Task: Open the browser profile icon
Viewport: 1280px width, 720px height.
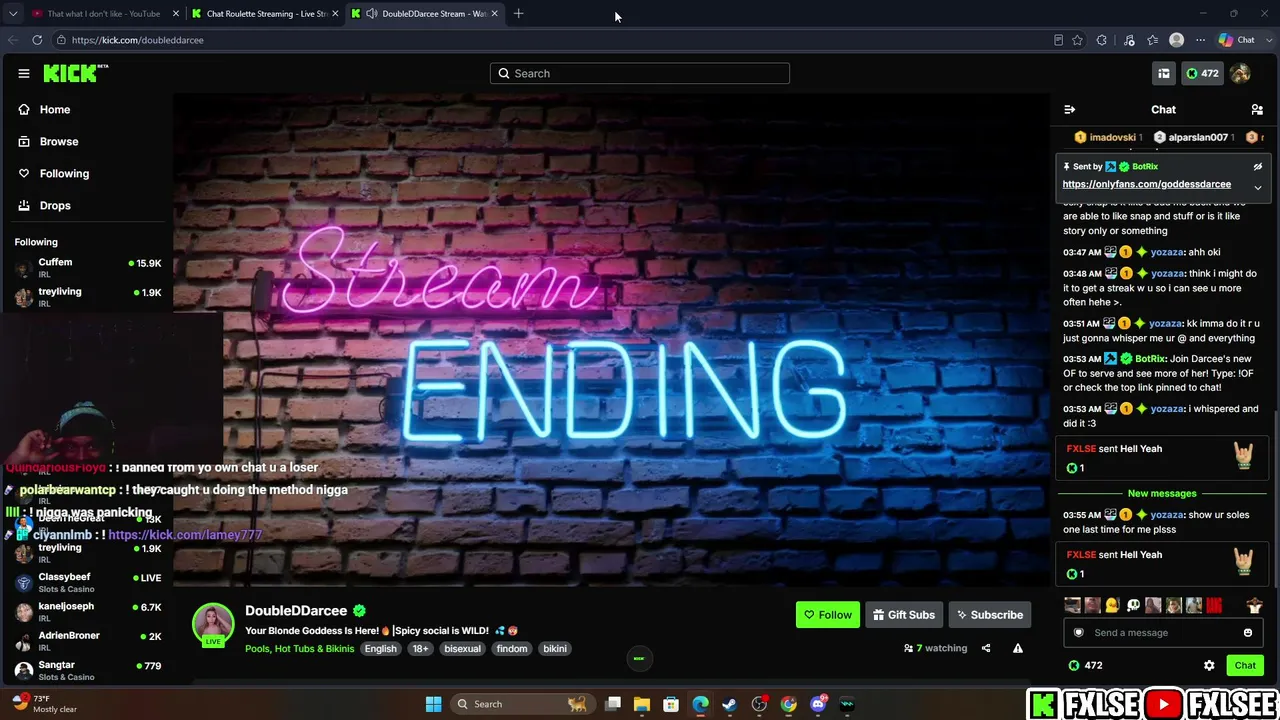Action: [1177, 40]
